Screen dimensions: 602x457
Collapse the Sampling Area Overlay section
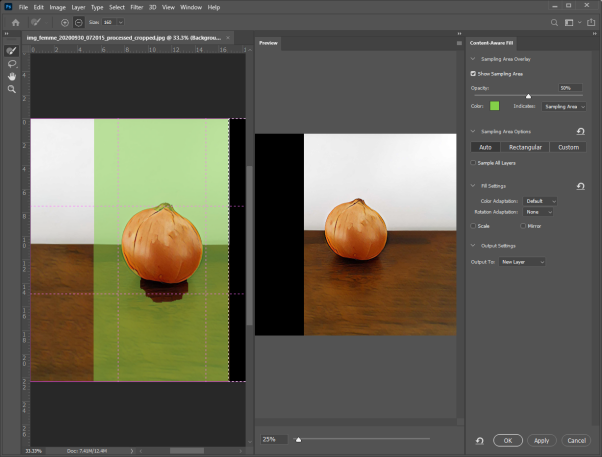[473, 59]
